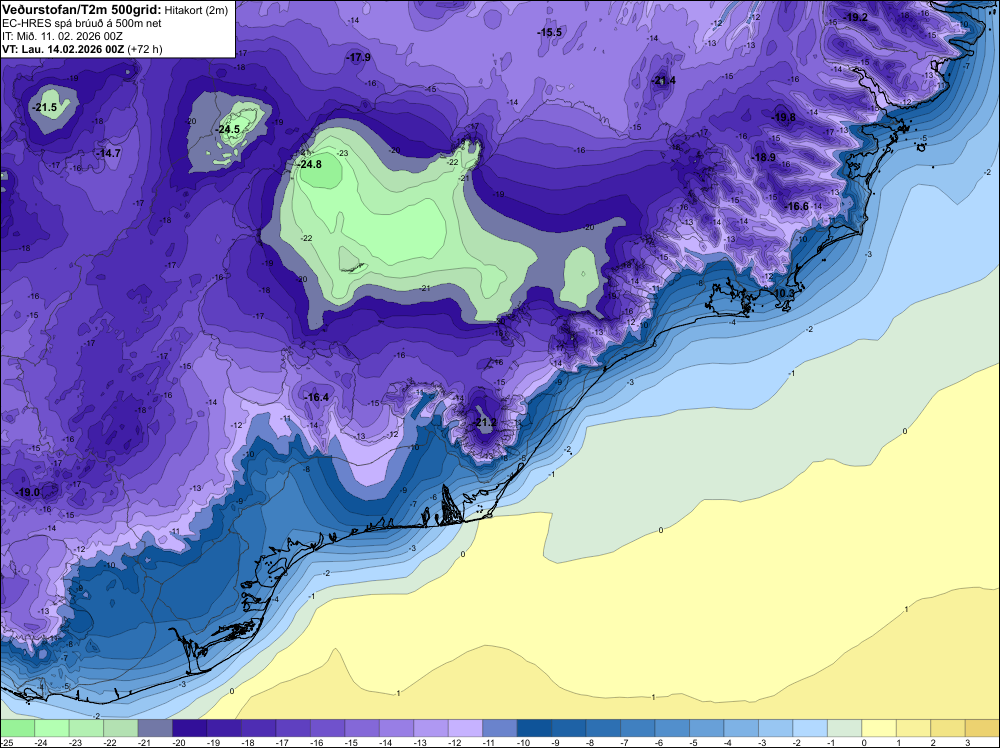The width and height of the screenshot is (1000, 748).
Task: Click the bold -21.5 temperature label
Action: 45,108
